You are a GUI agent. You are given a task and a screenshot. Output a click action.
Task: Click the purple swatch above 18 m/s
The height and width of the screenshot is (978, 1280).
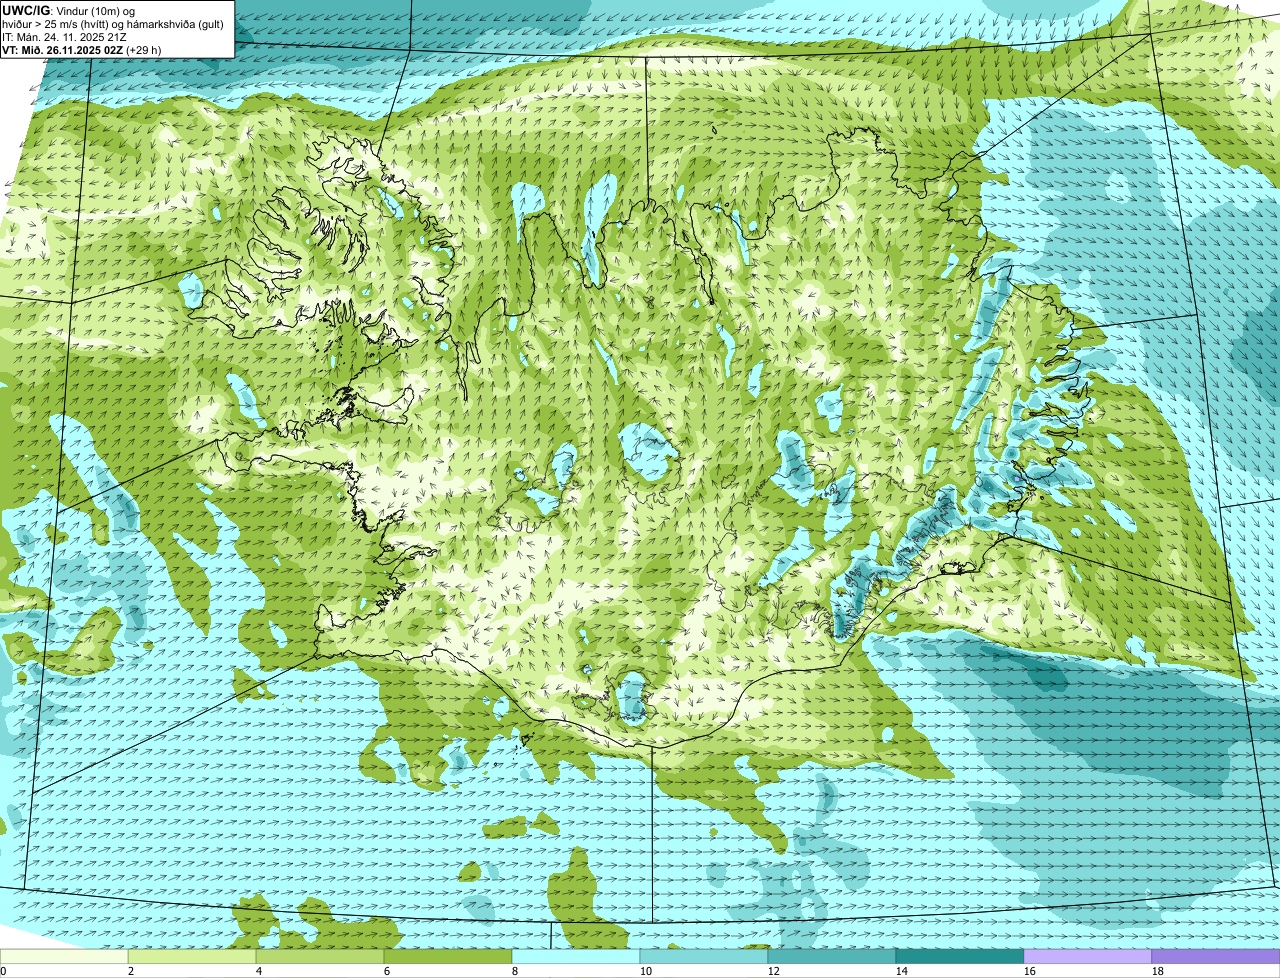click(x=1216, y=957)
